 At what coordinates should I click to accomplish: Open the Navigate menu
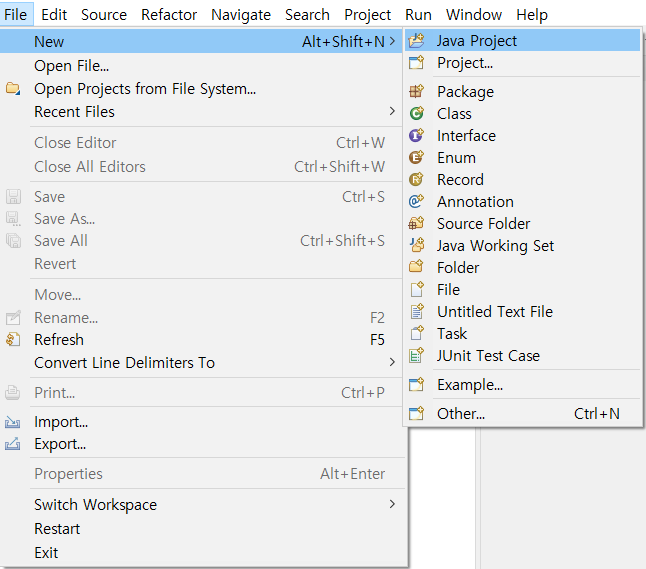tap(241, 14)
